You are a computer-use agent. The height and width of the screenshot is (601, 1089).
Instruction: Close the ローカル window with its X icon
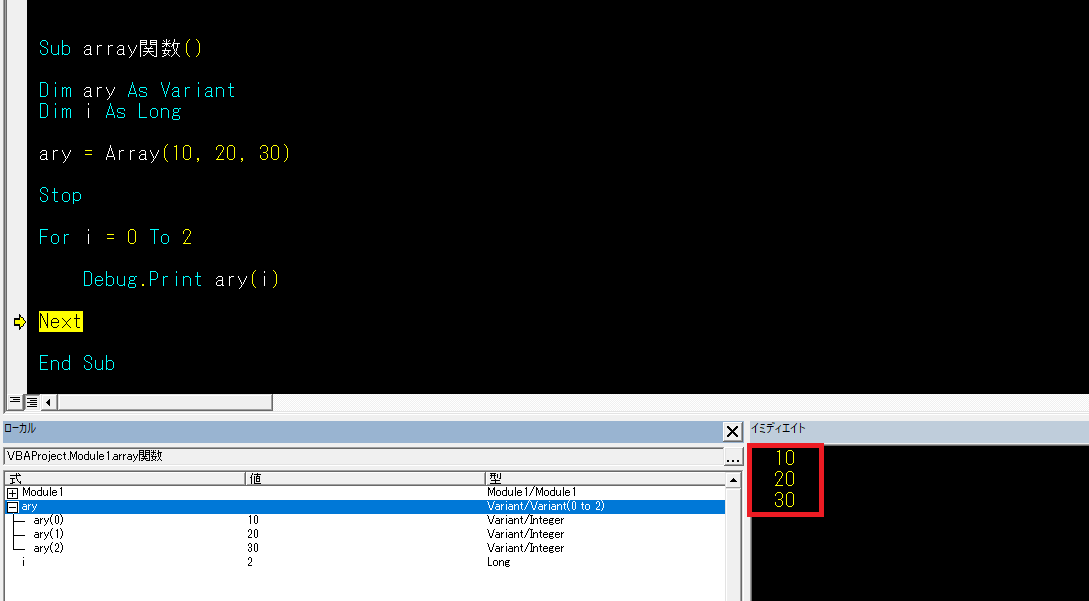(x=731, y=431)
